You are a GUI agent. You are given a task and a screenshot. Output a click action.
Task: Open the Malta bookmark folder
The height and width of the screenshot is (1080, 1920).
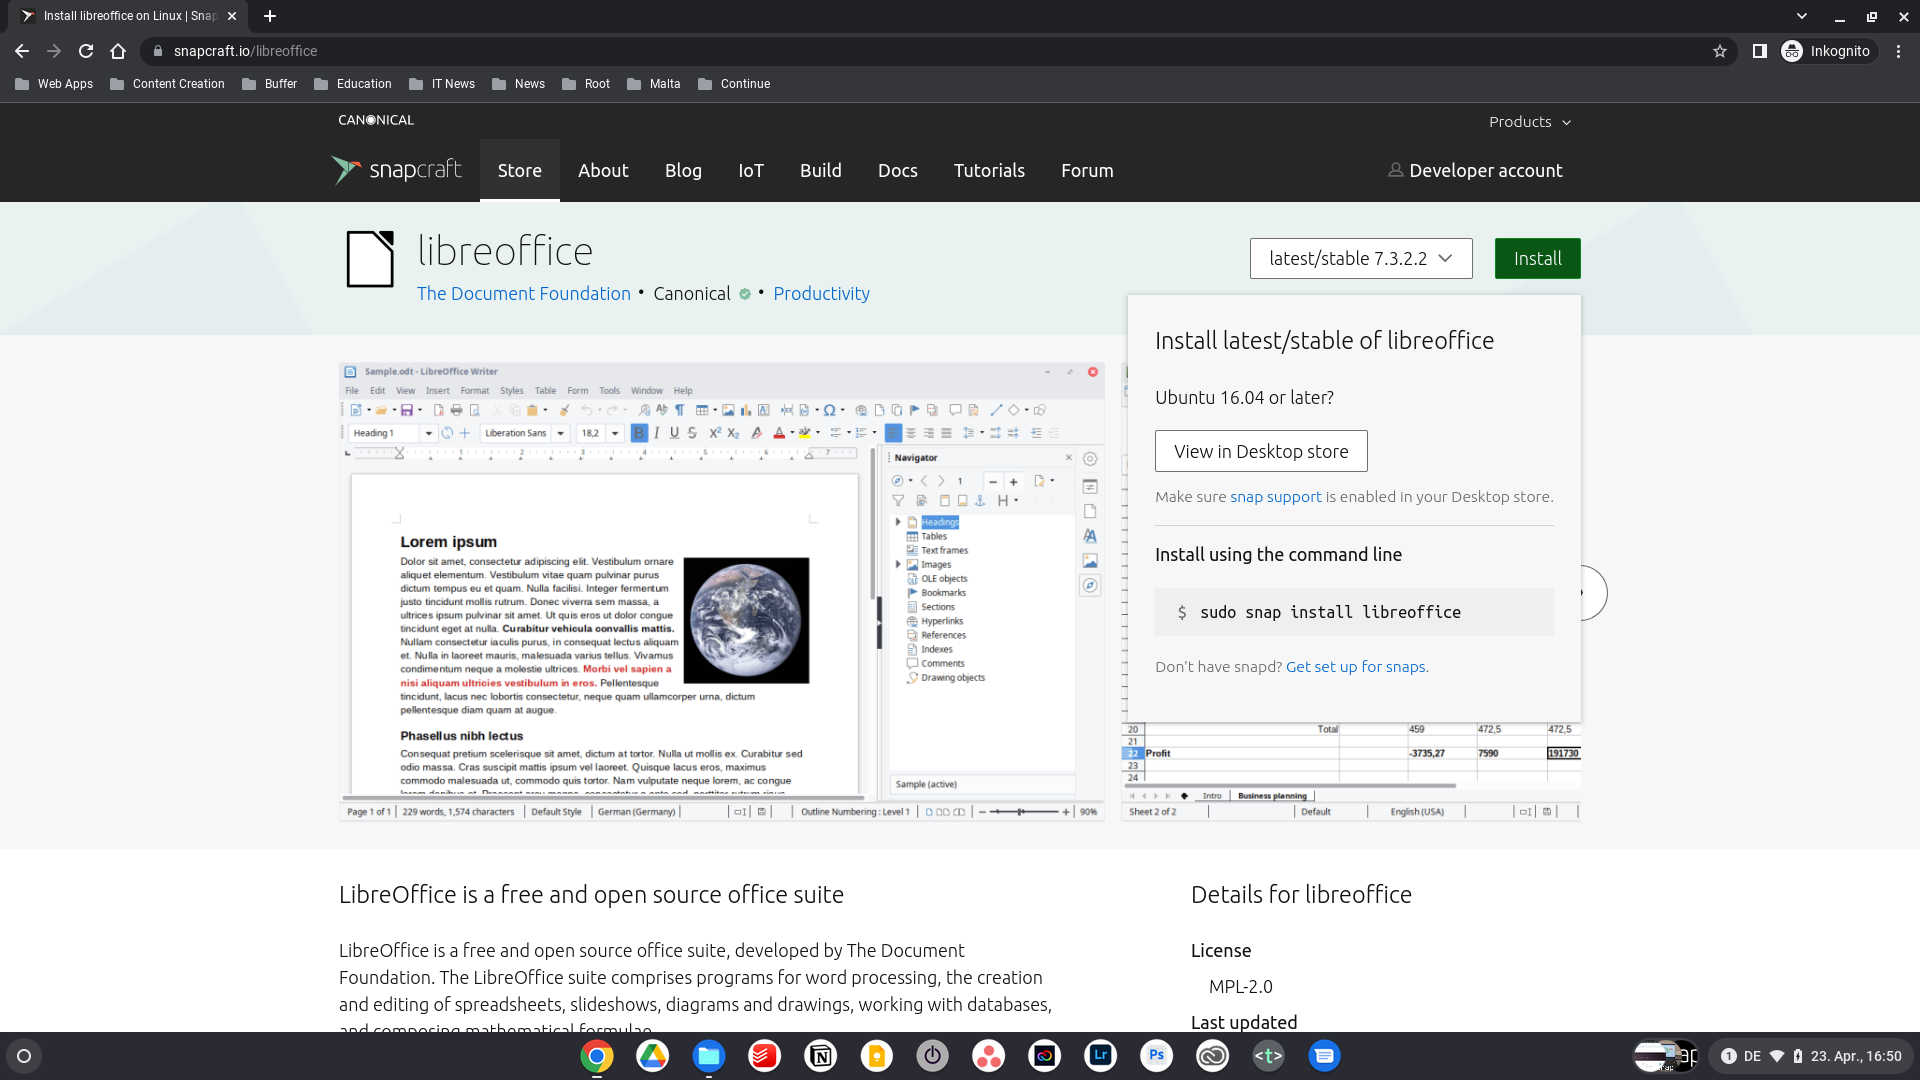[653, 84]
